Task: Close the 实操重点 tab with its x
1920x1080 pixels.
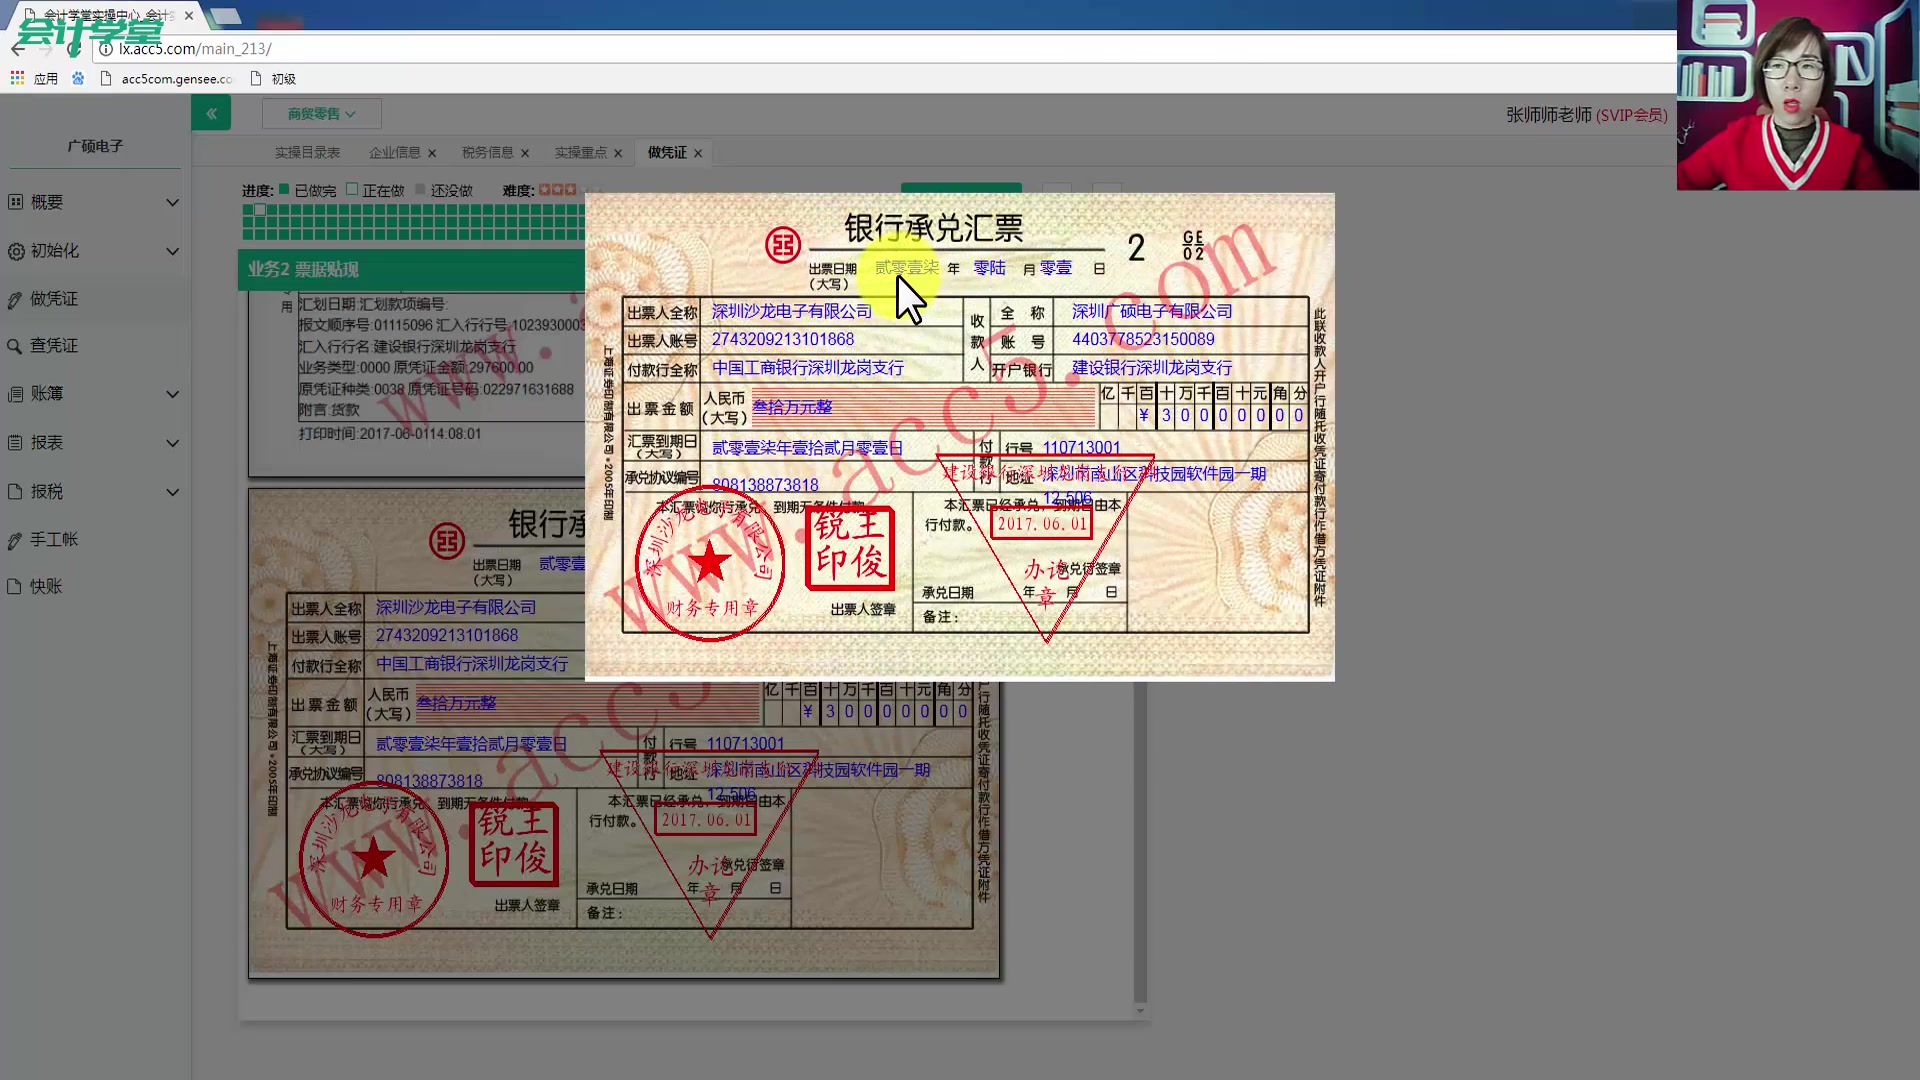Action: tap(618, 153)
